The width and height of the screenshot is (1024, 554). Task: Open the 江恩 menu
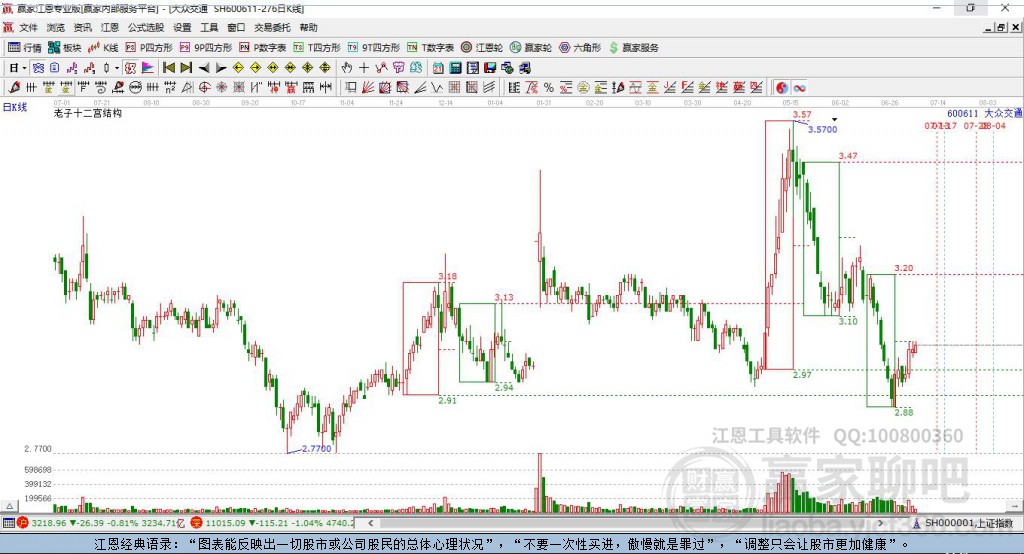click(110, 27)
